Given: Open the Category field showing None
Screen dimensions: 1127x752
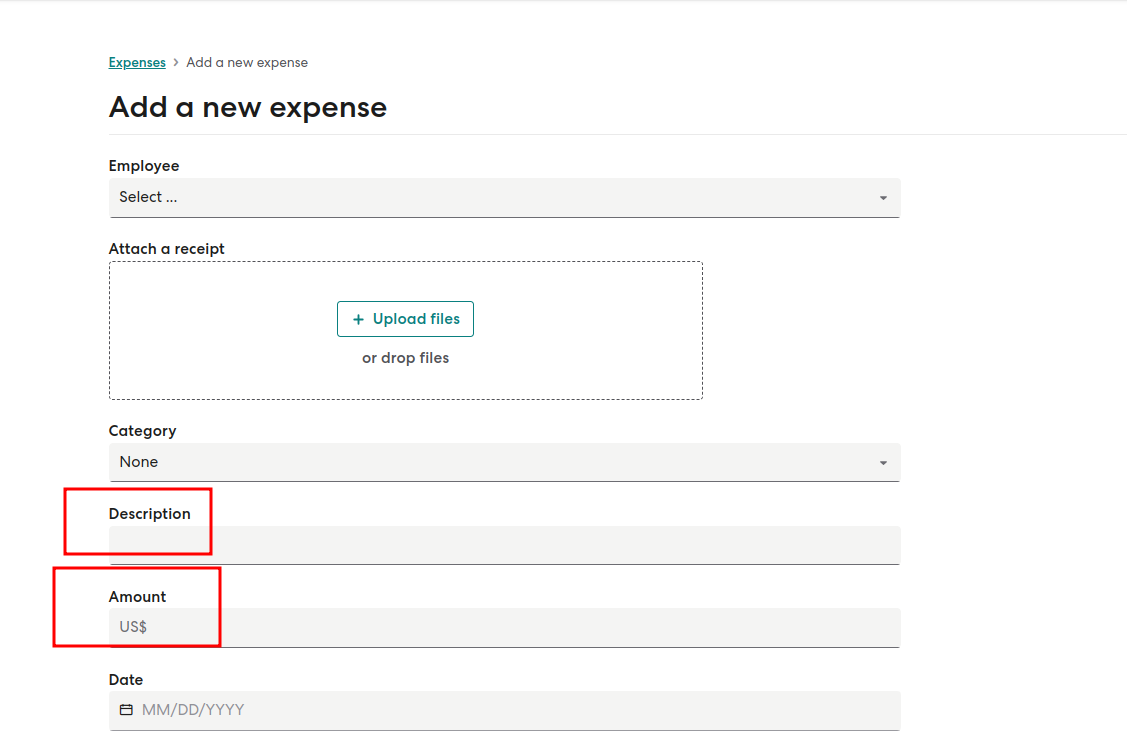Looking at the screenshot, I should [x=505, y=462].
